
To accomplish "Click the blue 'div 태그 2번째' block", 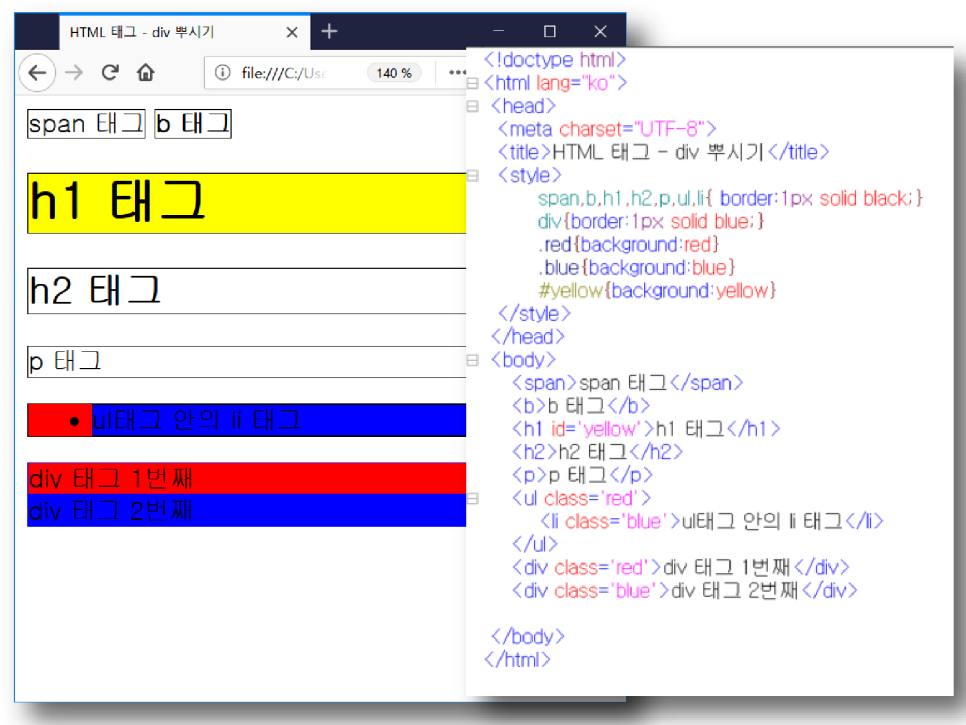I will (246, 511).
